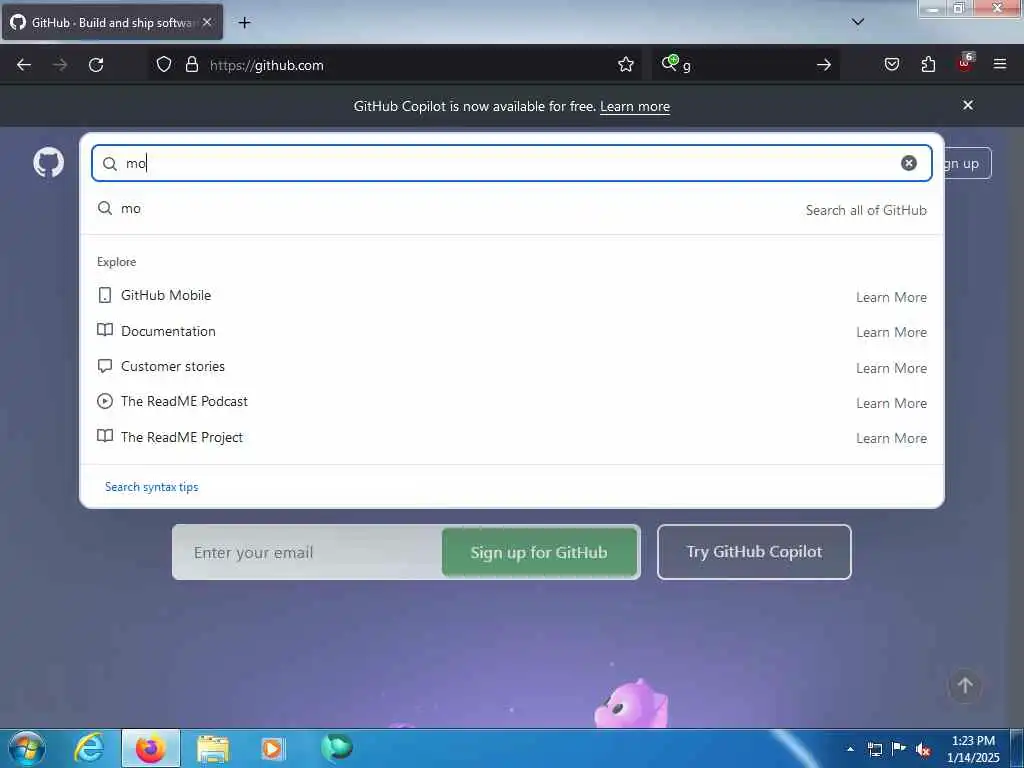Image resolution: width=1024 pixels, height=768 pixels.
Task: Click the partially hidden Sign up button
Action: tap(968, 163)
